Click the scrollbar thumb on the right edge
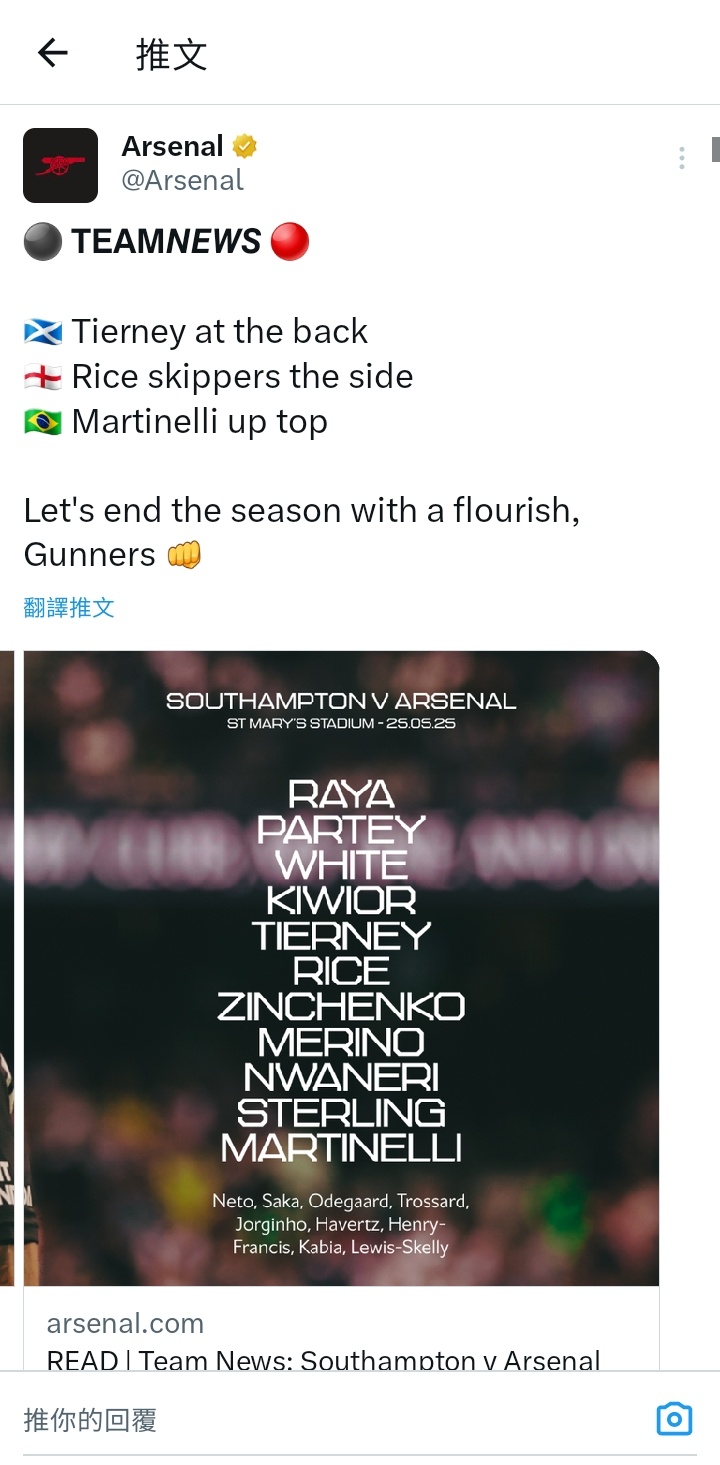Image resolution: width=720 pixels, height=1465 pixels. [716, 149]
